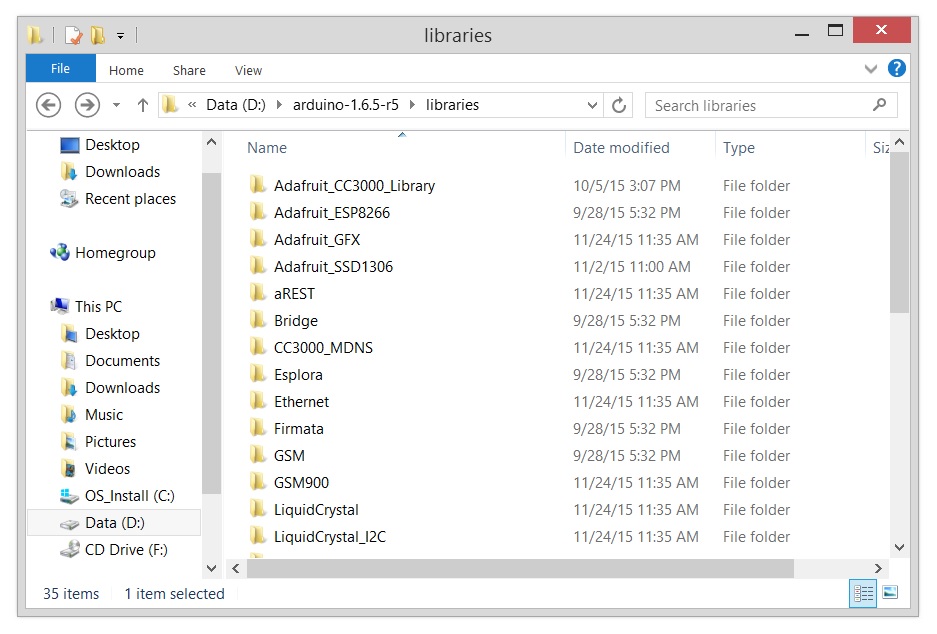
Task: Select the LiquidCrystal_I2C folder icon
Action: (258, 535)
